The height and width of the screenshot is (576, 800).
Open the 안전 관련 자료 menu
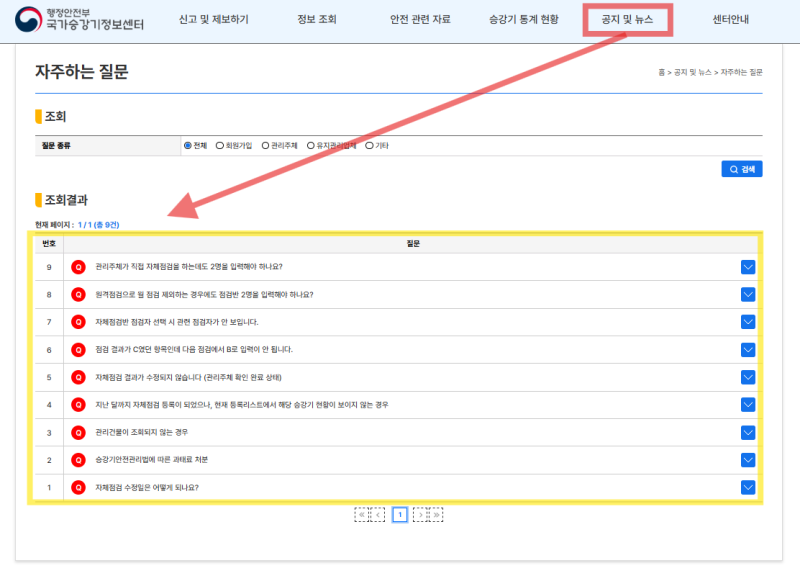[x=420, y=19]
